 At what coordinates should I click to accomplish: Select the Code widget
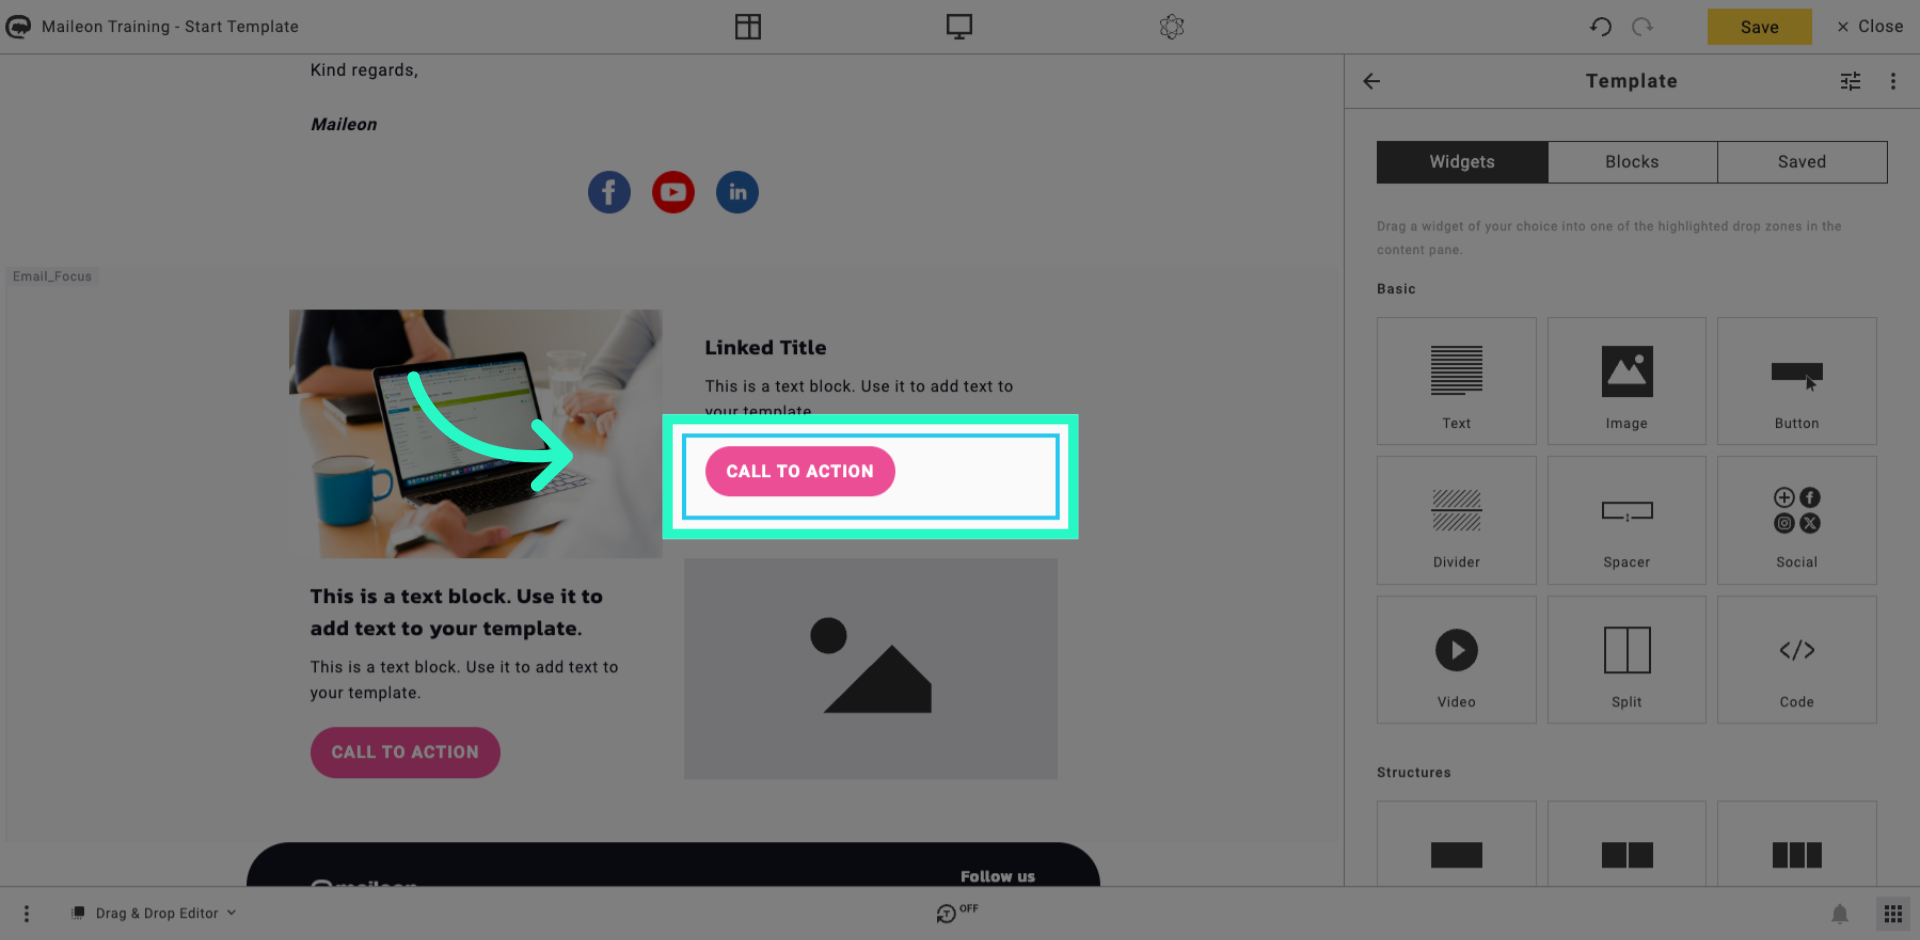[x=1796, y=660]
